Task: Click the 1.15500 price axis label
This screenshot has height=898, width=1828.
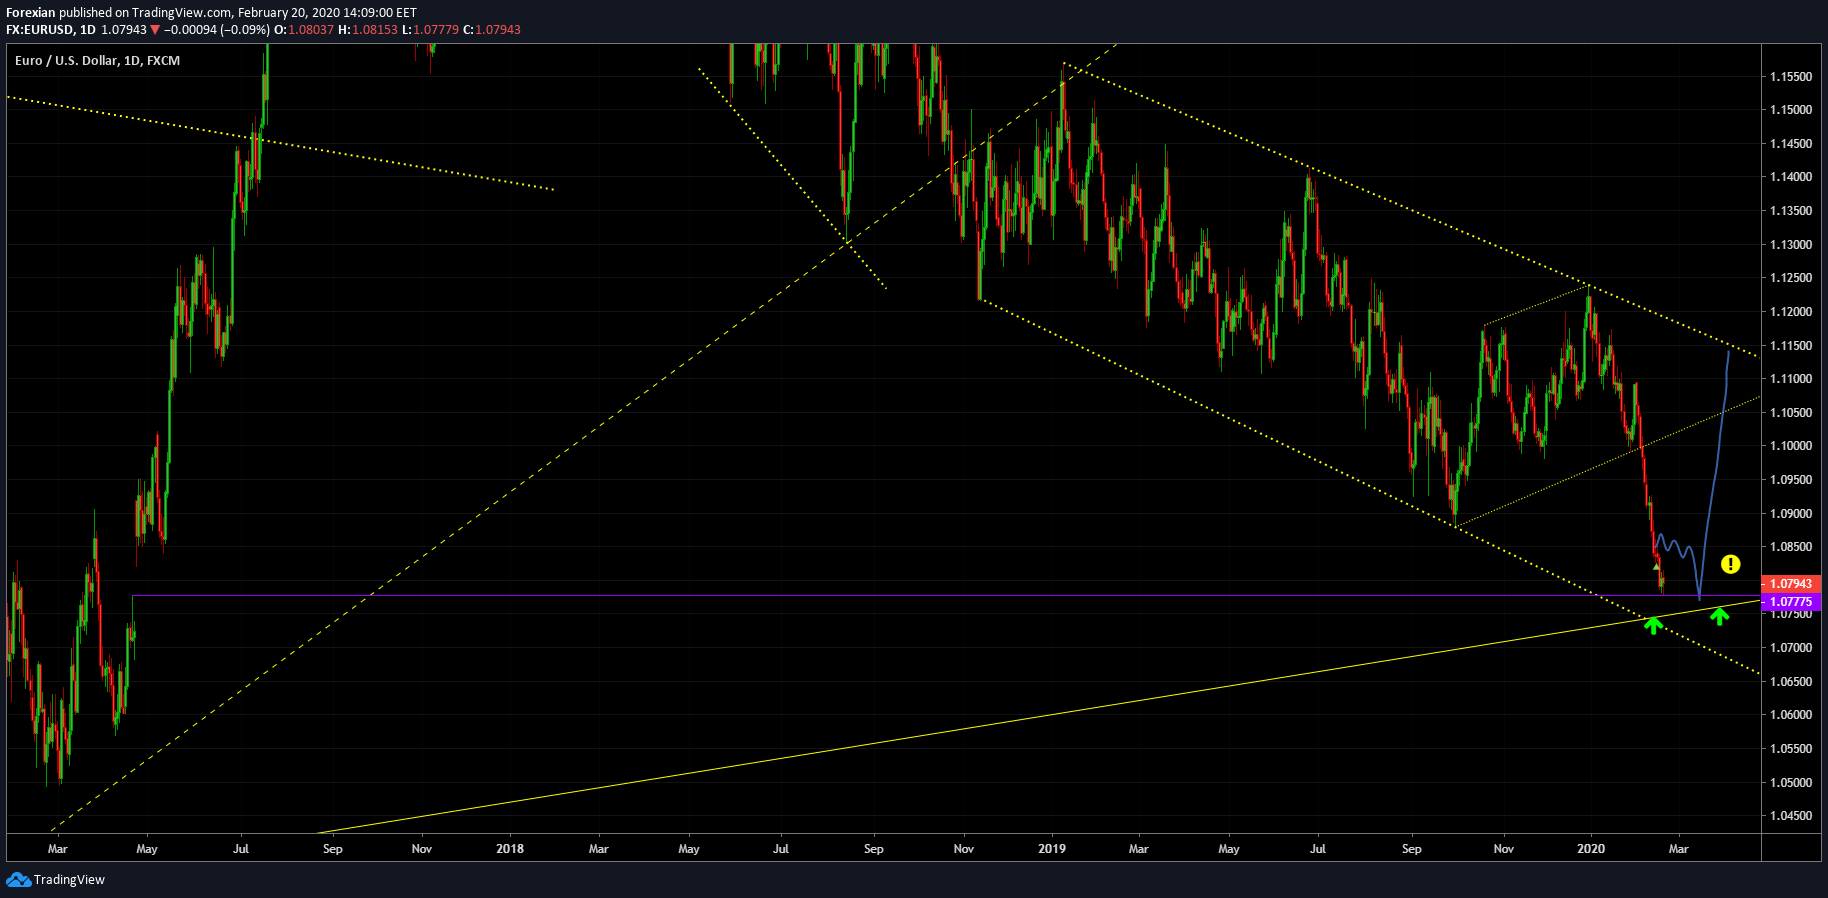Action: coord(1791,76)
